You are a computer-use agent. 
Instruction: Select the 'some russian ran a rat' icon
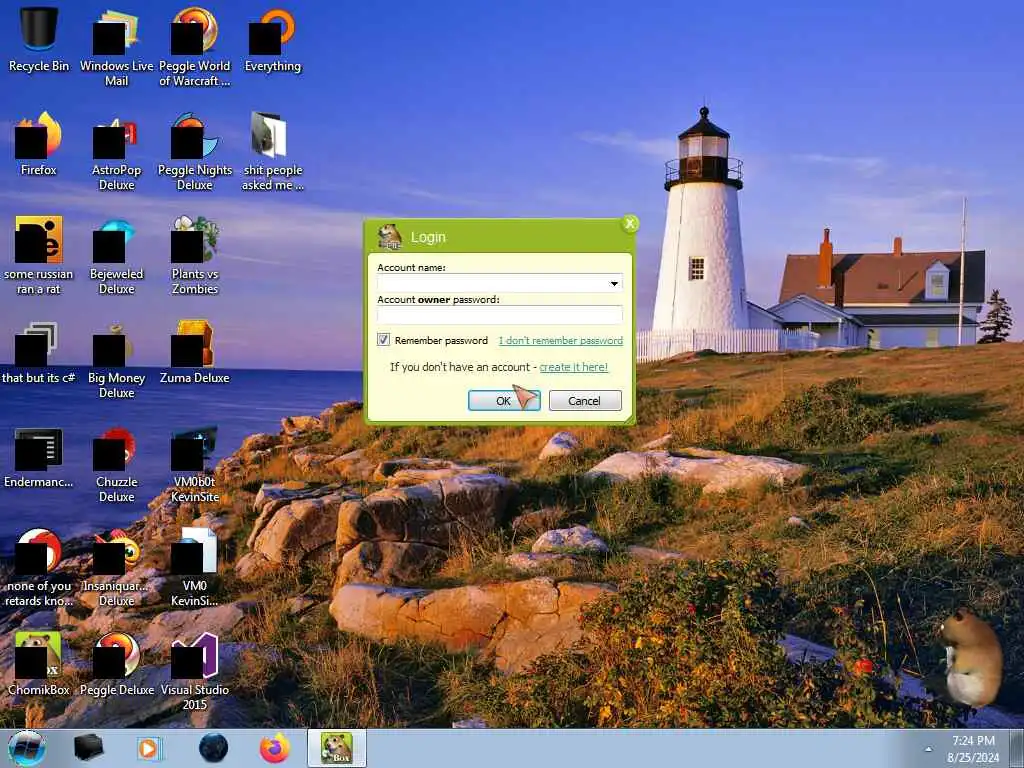[x=39, y=256]
